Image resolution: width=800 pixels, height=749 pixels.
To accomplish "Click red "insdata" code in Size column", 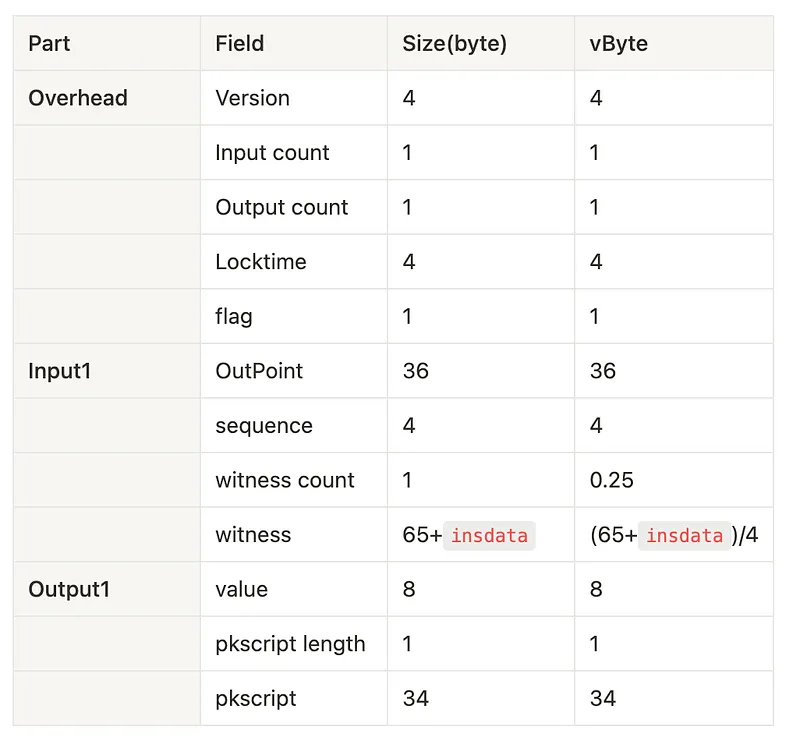I will (x=489, y=536).
